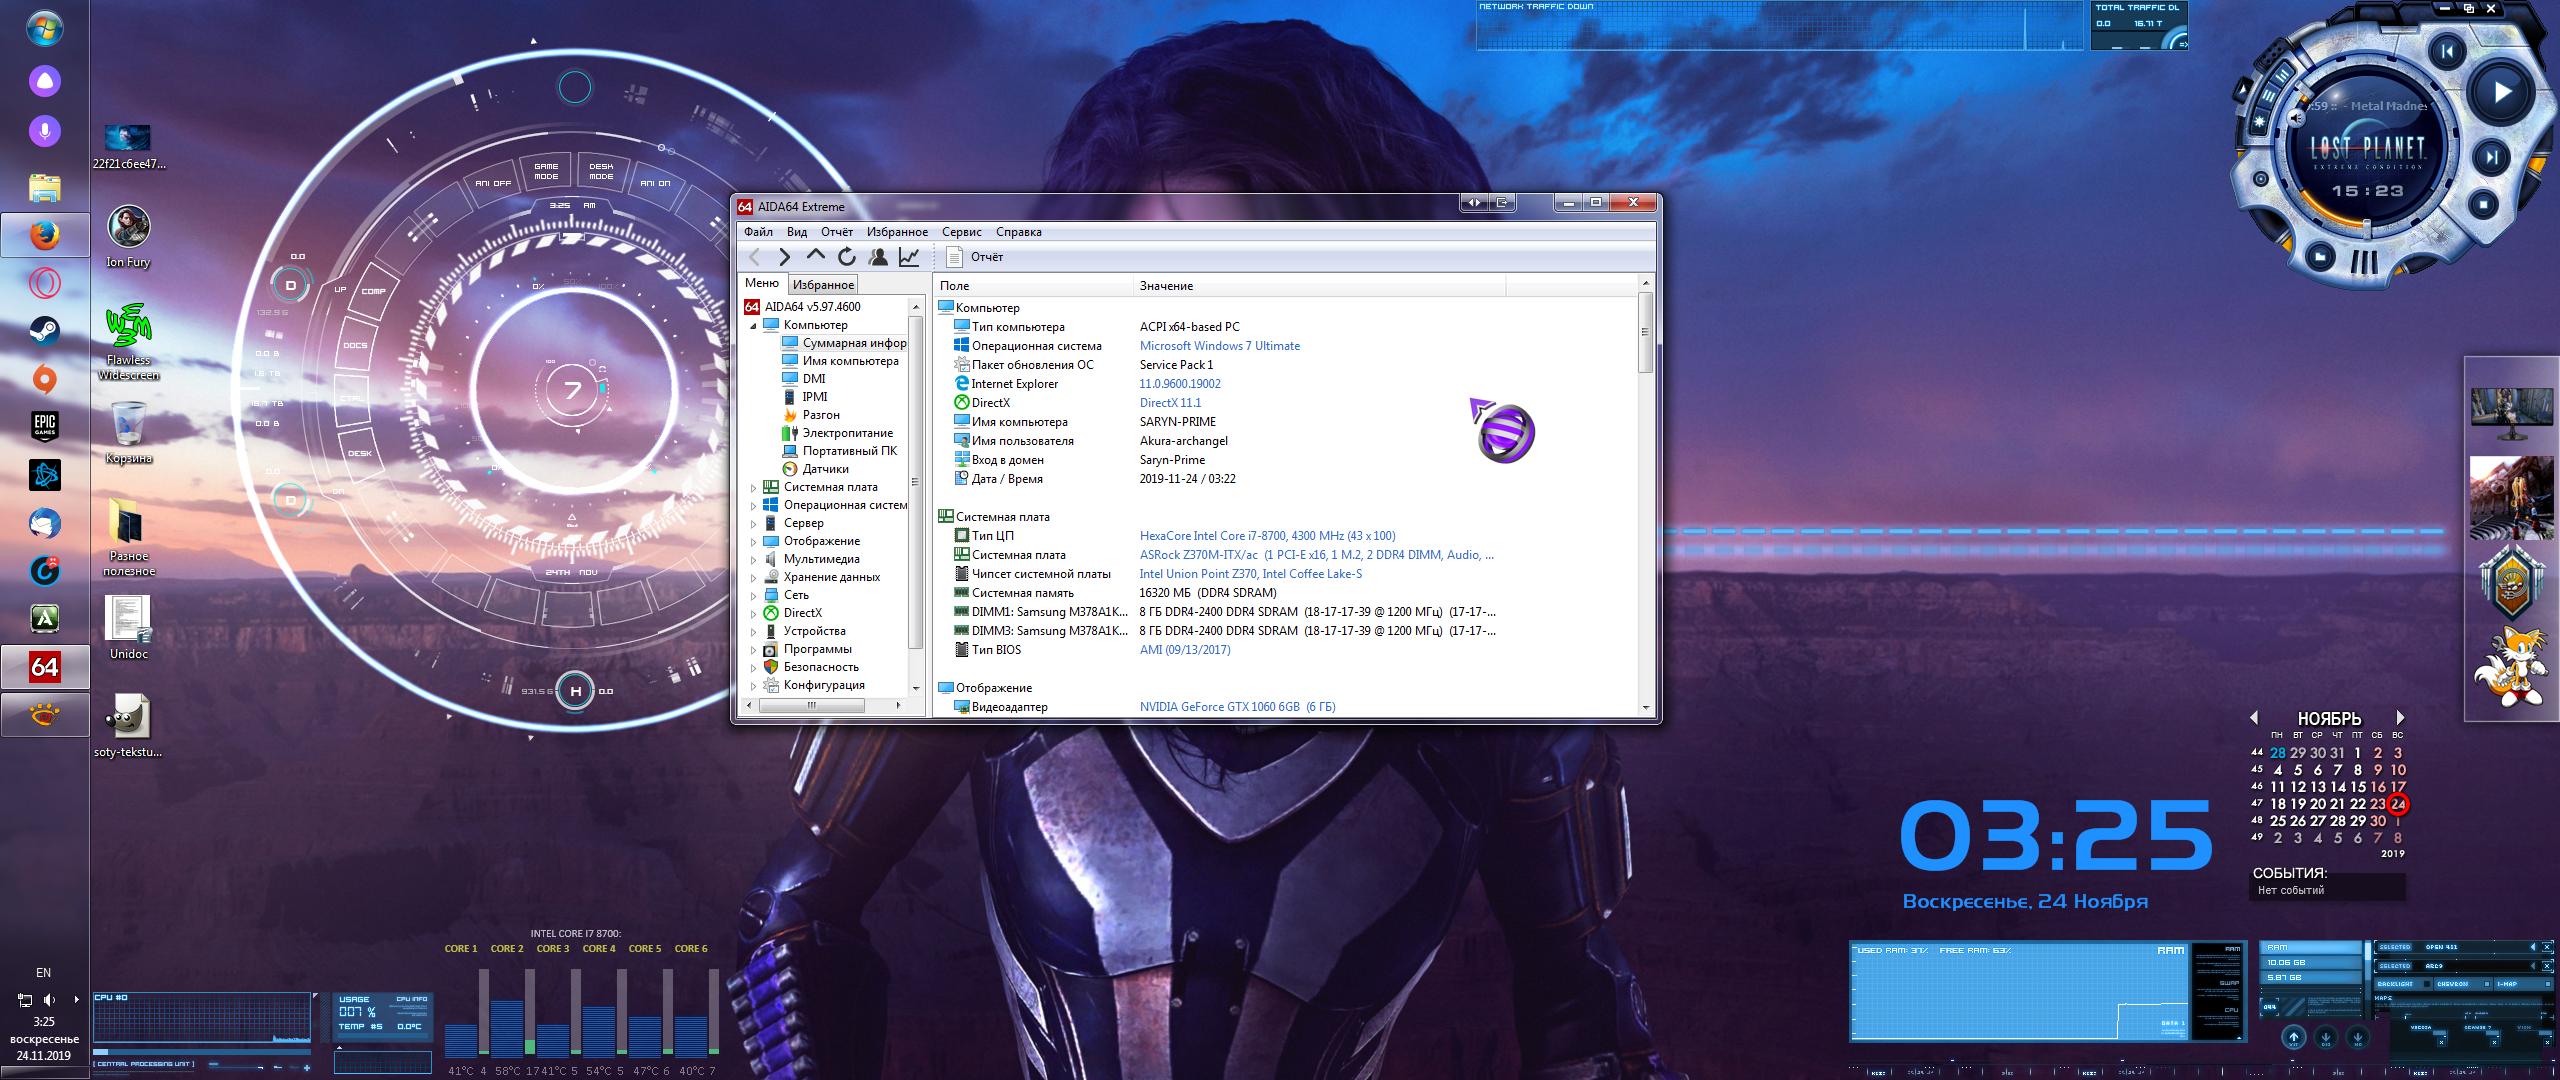Viewport: 2560px width, 1080px height.
Task: Open Unidoc desktop file
Action: [x=128, y=628]
